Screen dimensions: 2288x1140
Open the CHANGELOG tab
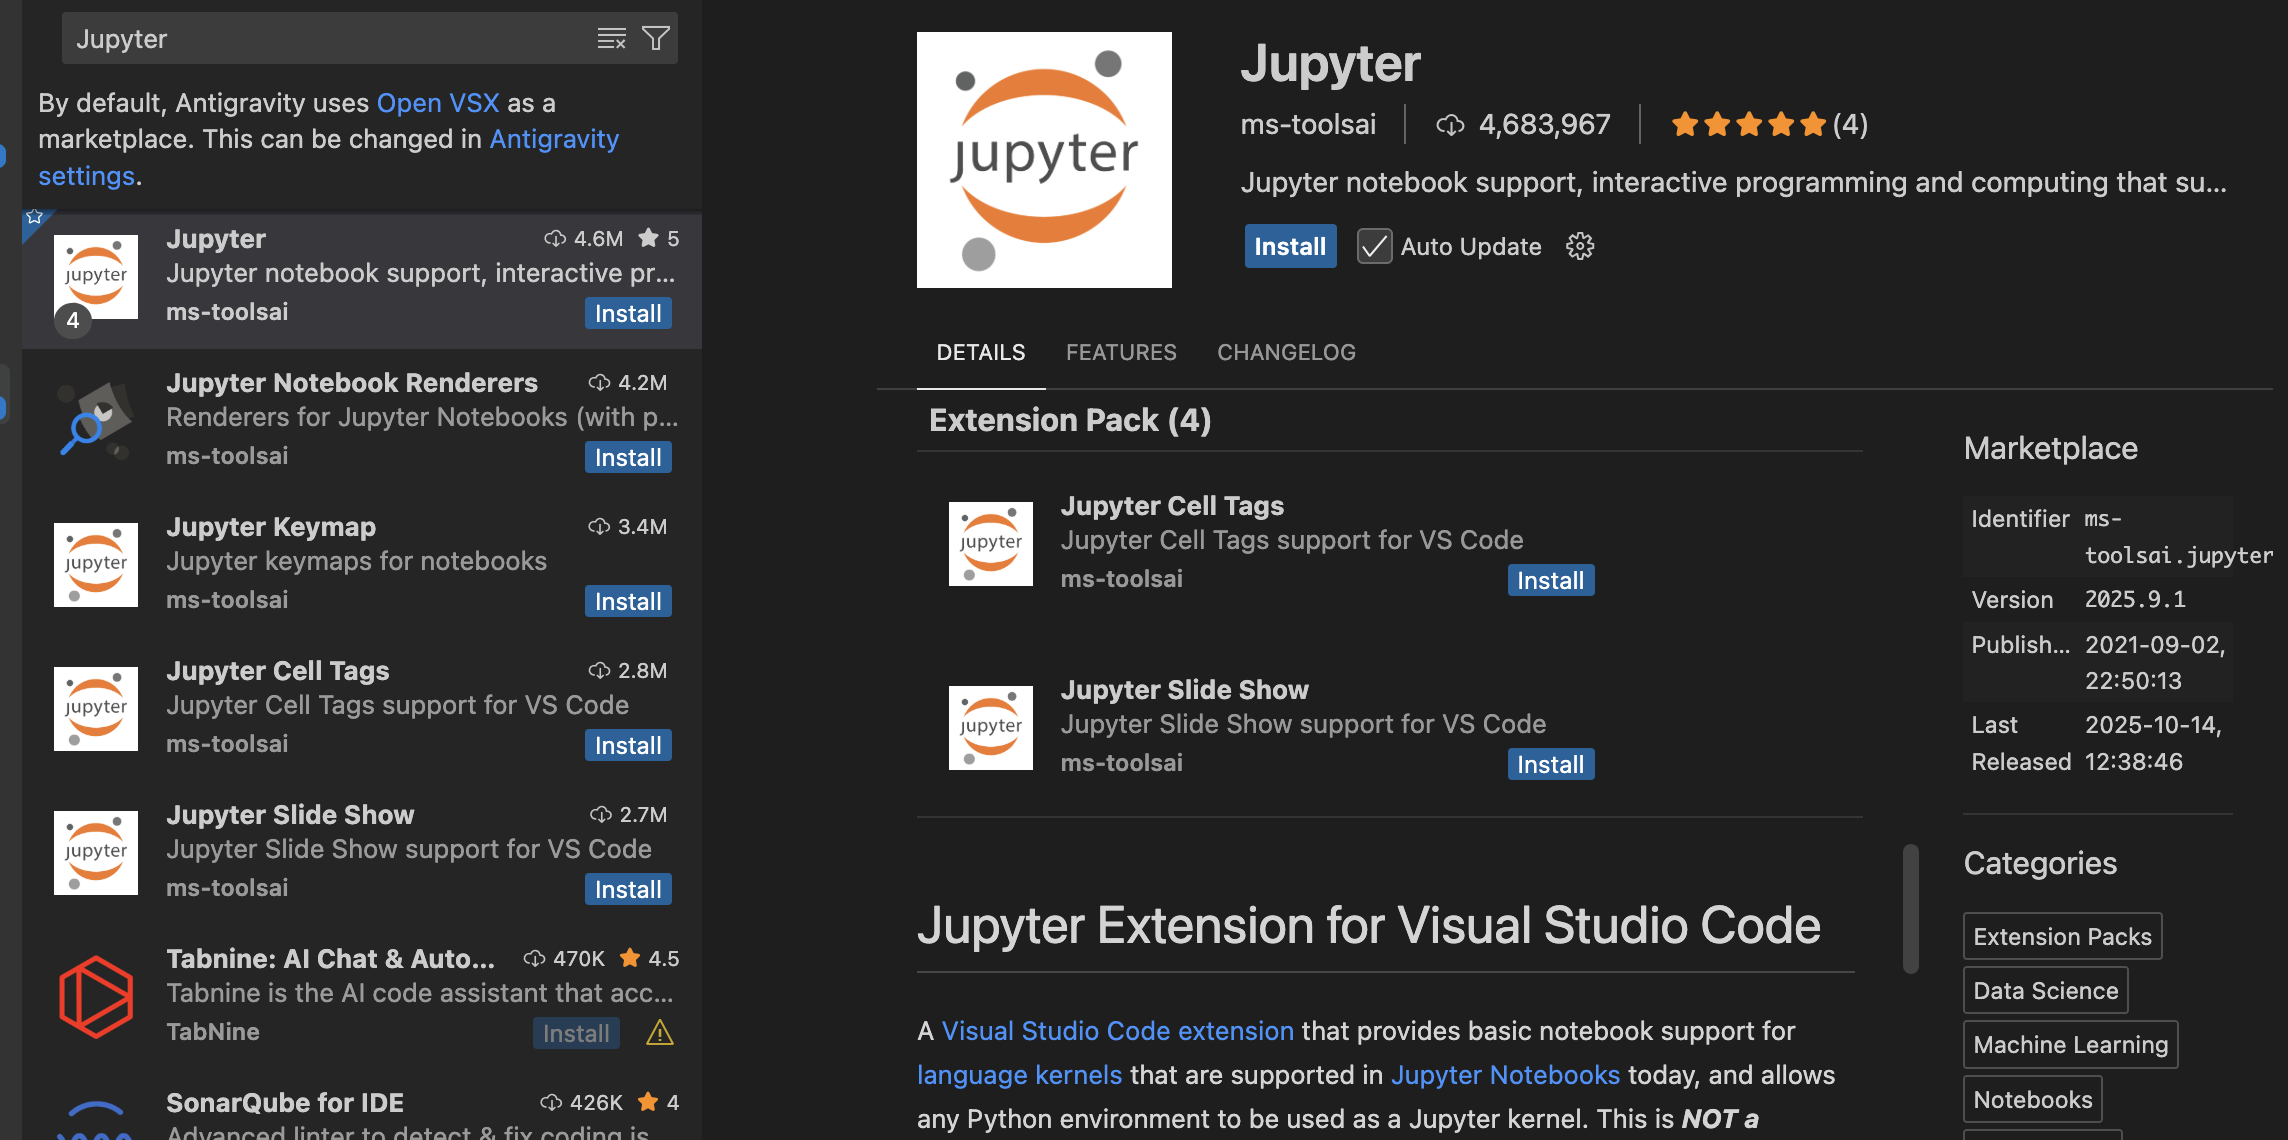[1285, 352]
